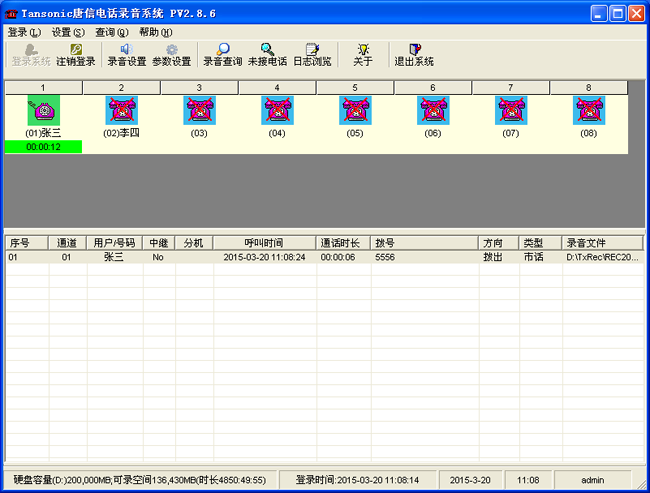This screenshot has height=493, width=650.
Task: Show 未接电话 missed calls
Action: [x=267, y=54]
